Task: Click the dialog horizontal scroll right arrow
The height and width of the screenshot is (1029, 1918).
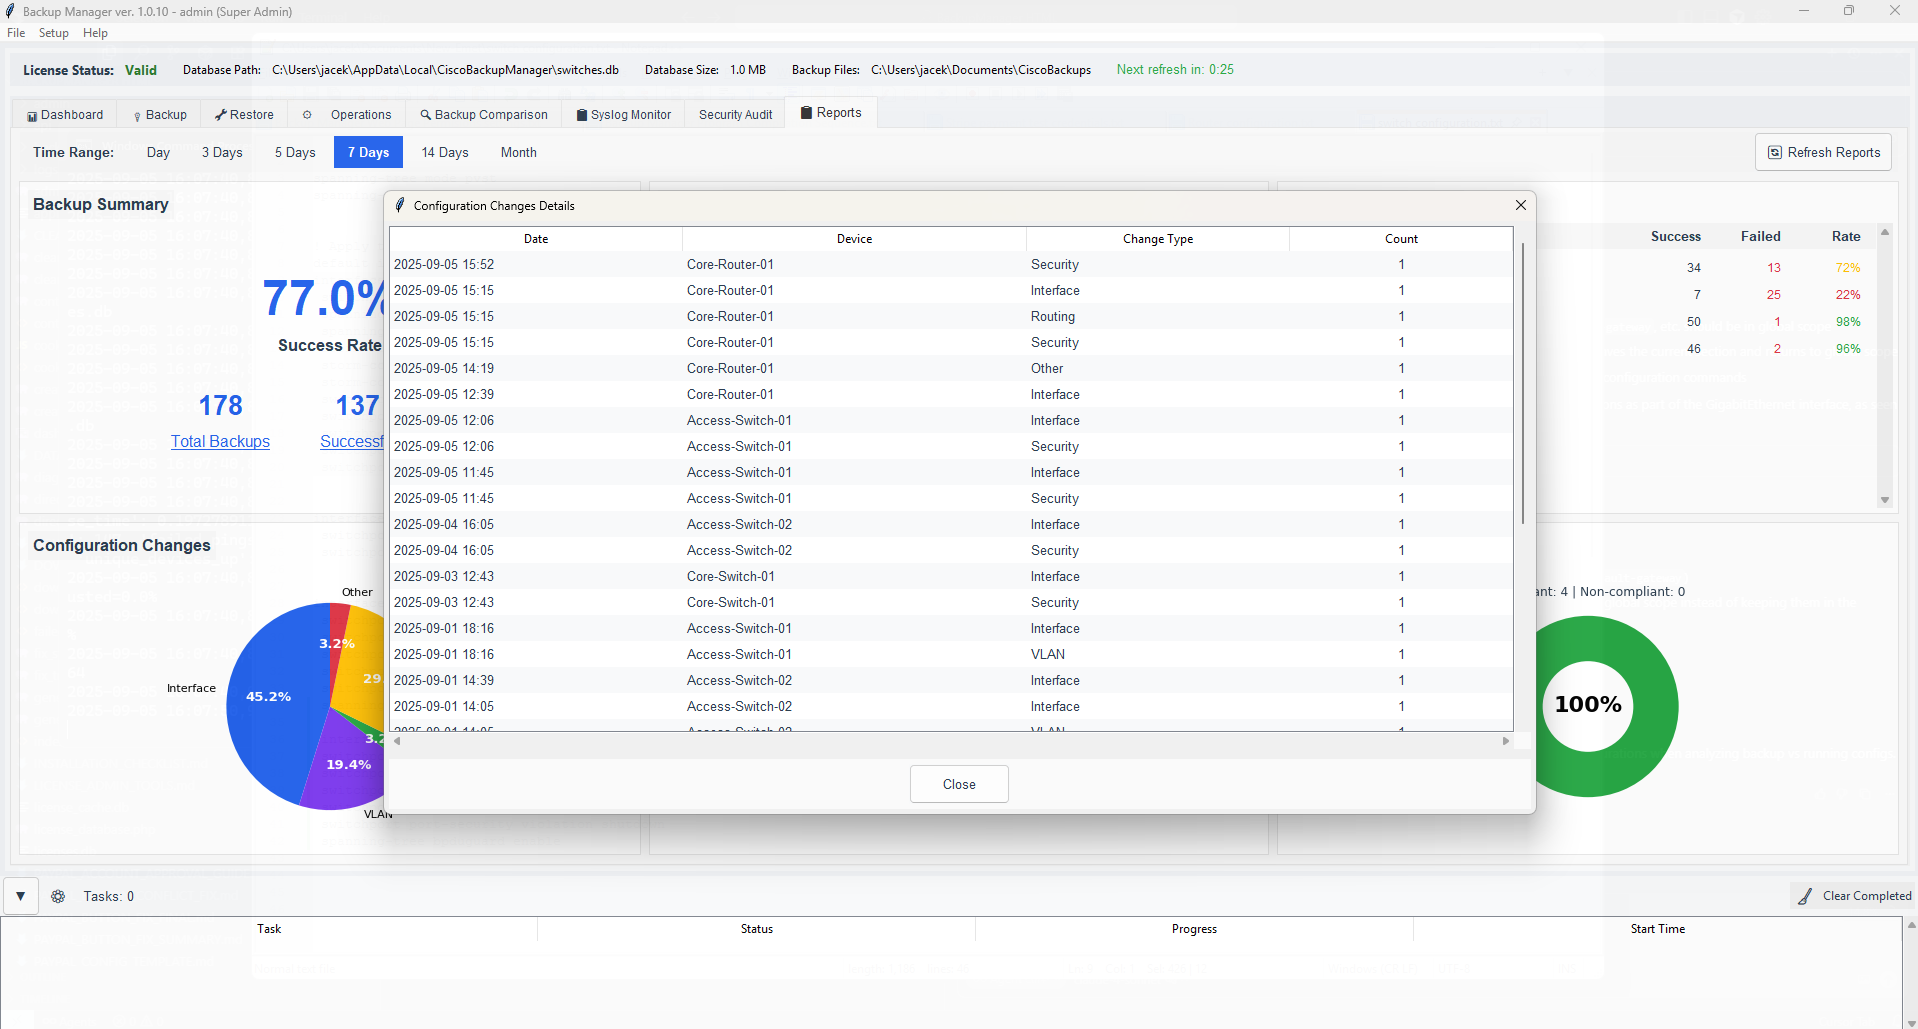Action: click(x=1505, y=741)
